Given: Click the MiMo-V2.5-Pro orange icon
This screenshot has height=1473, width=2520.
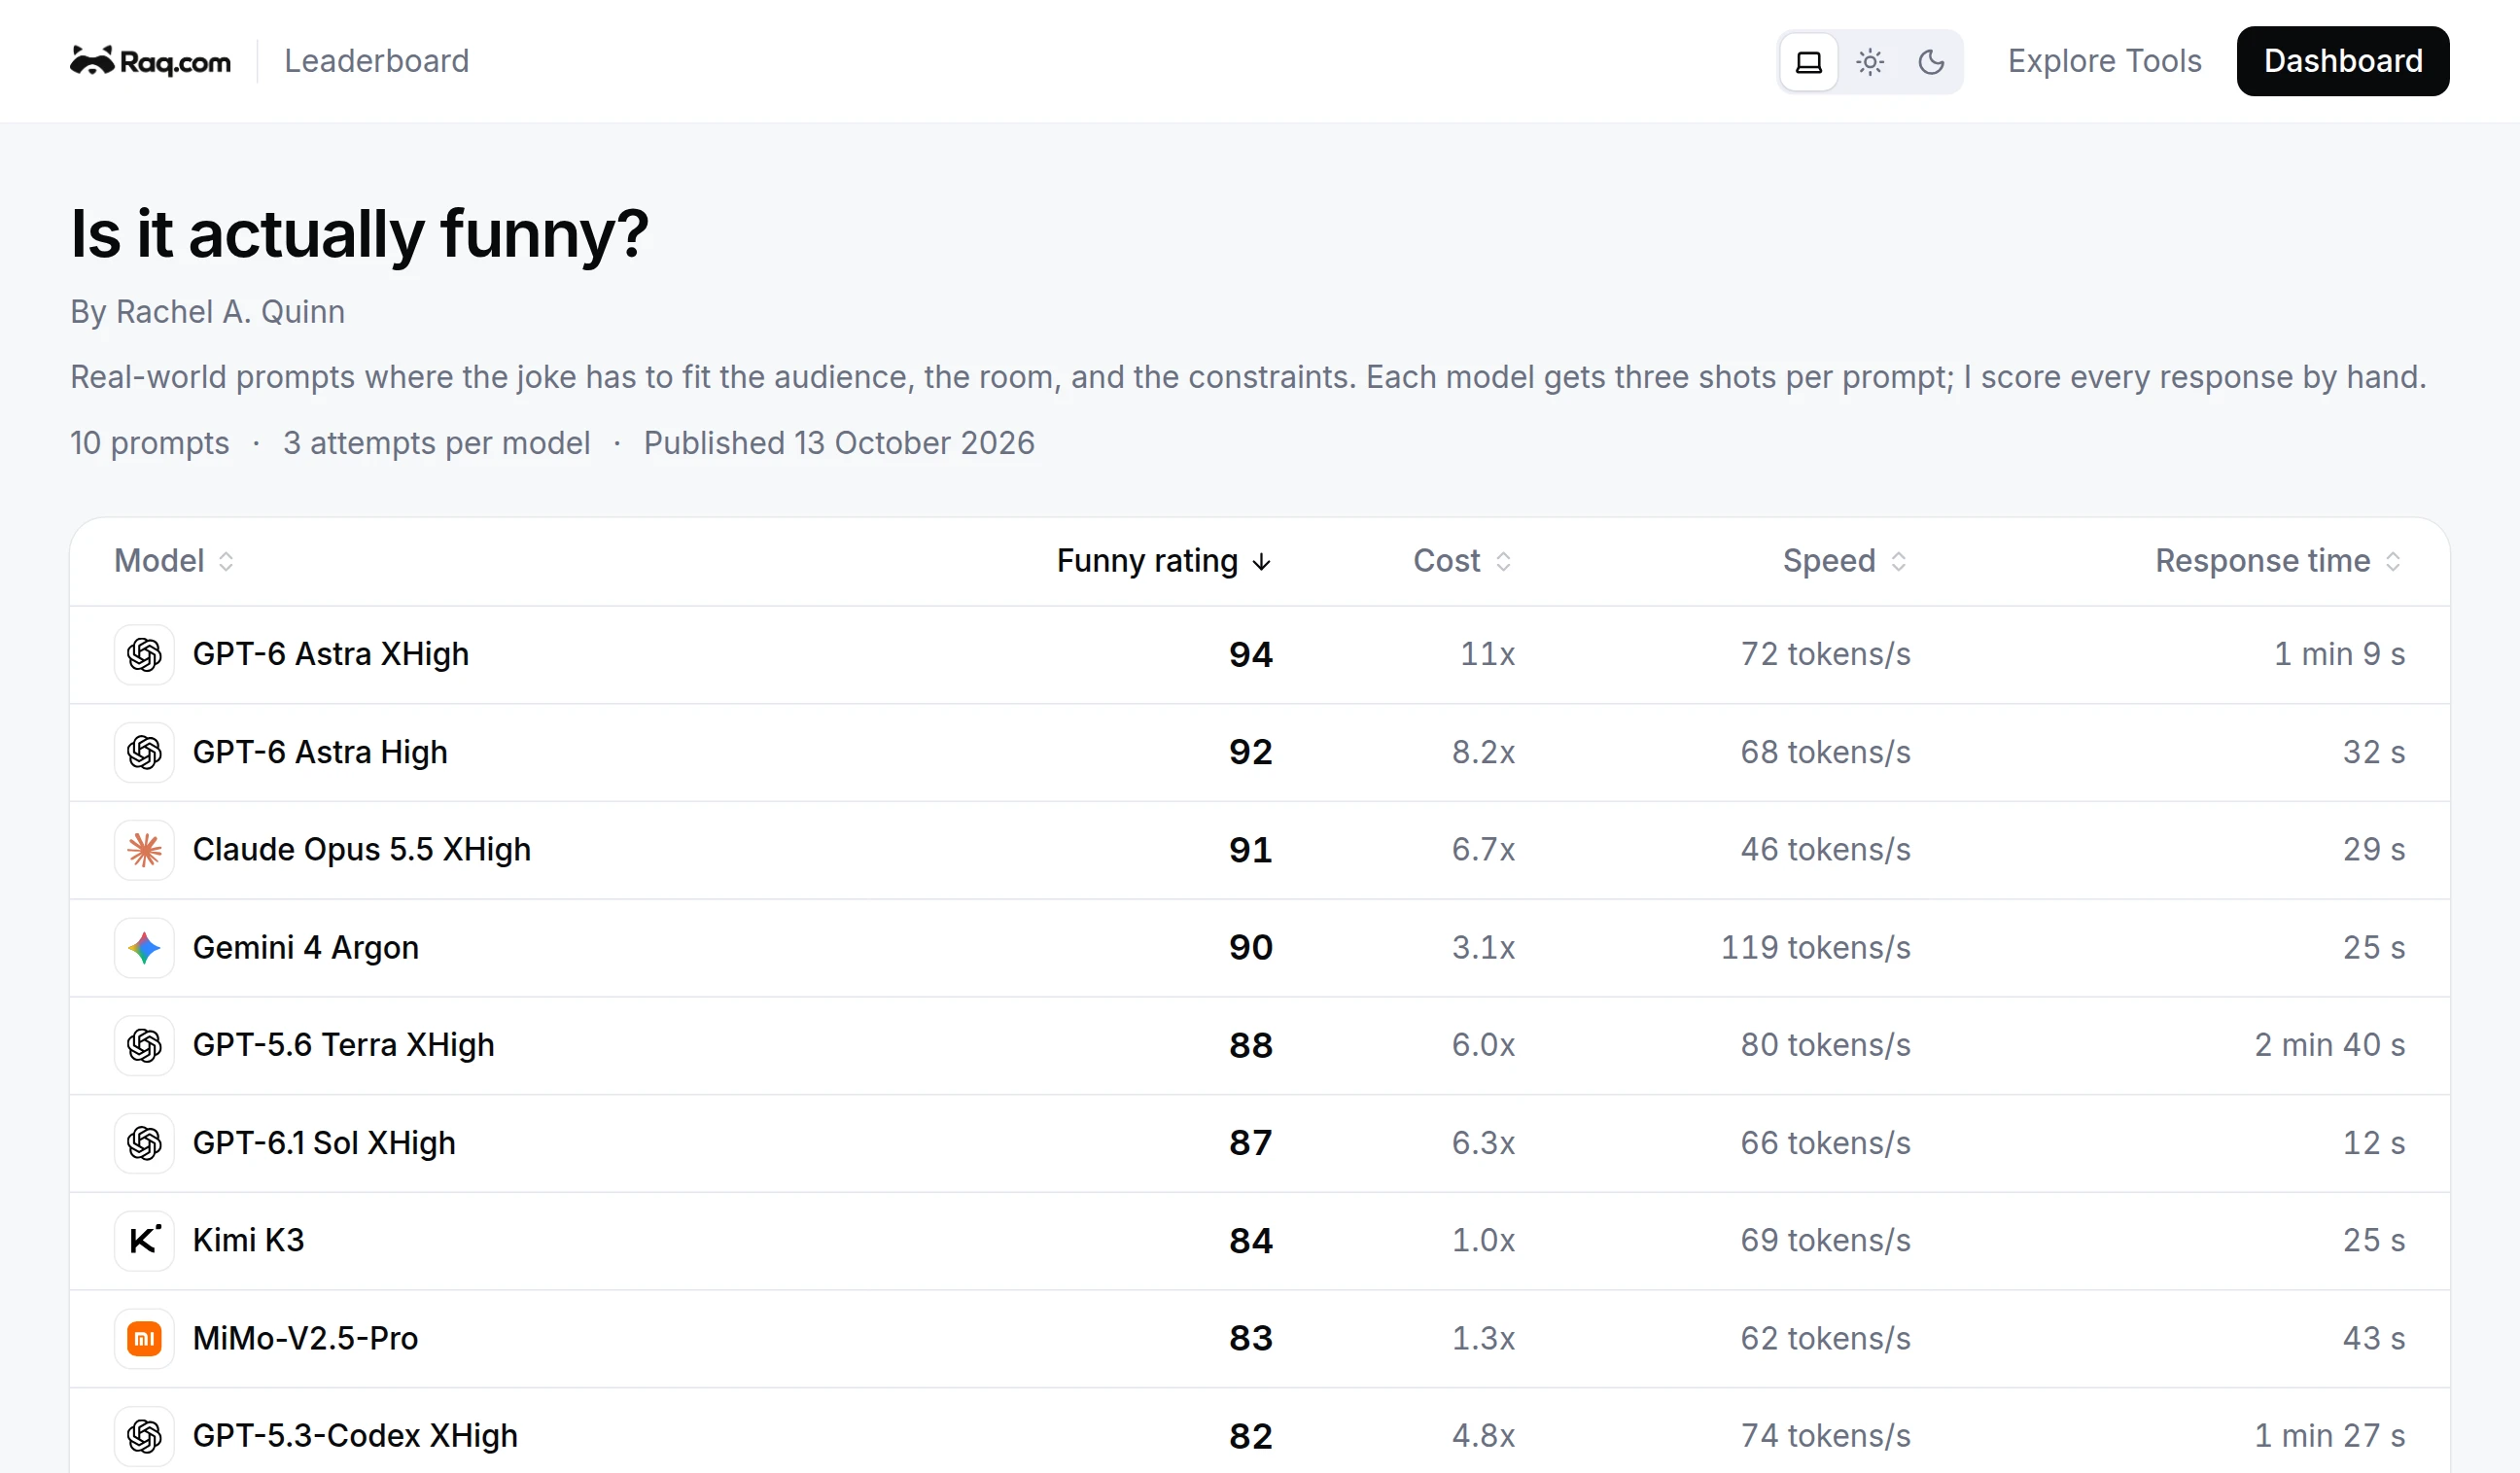Looking at the screenshot, I should pyautogui.click(x=145, y=1338).
